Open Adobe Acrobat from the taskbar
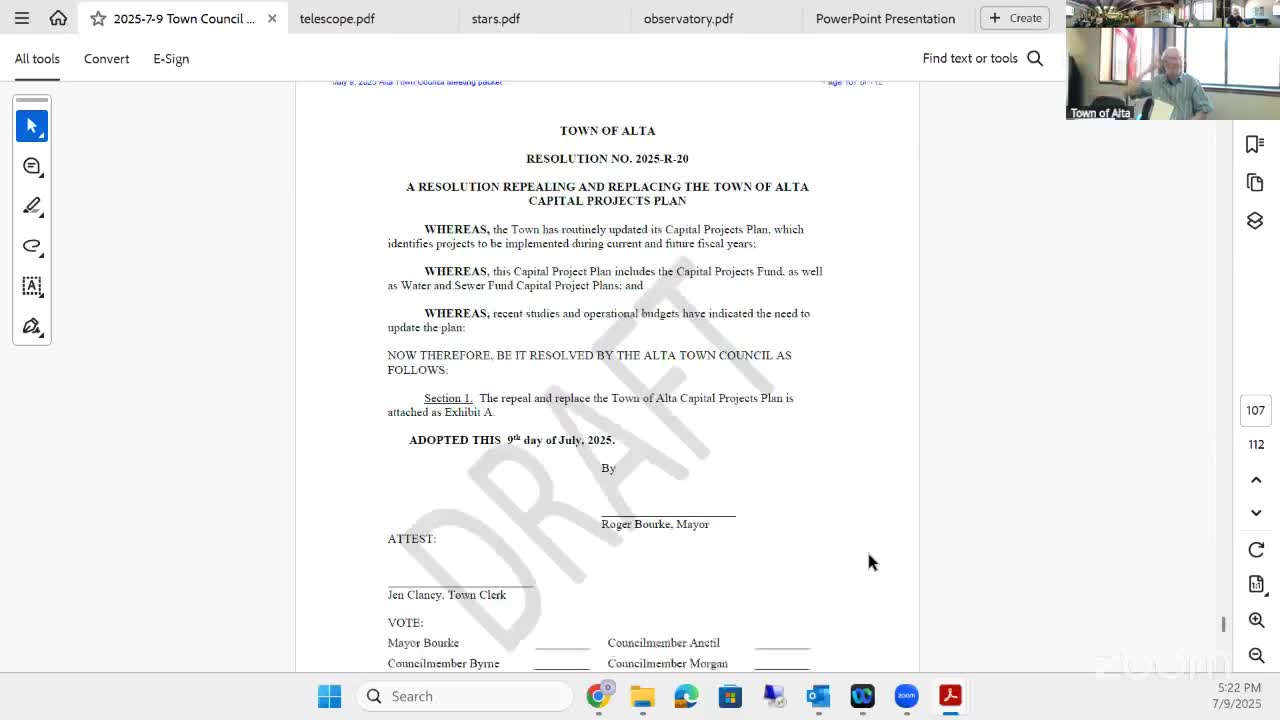 click(x=950, y=696)
